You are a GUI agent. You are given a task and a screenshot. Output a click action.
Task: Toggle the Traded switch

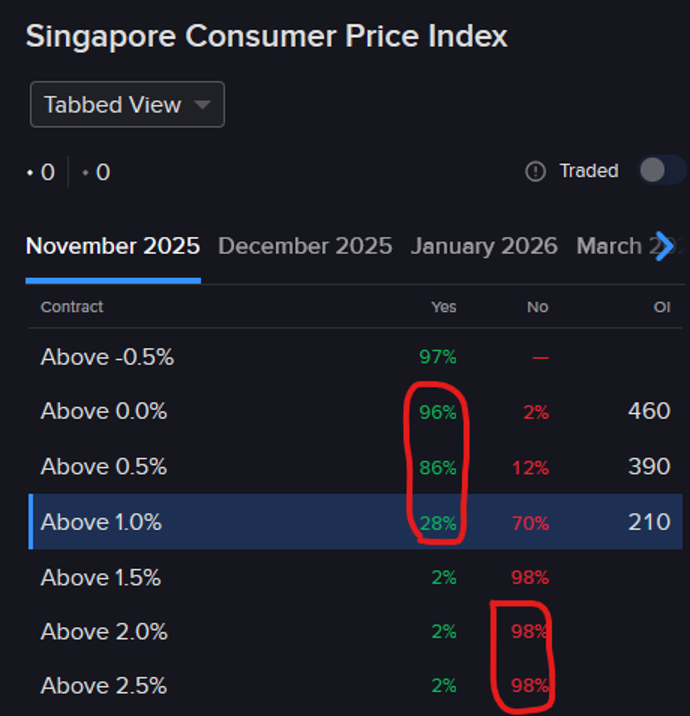[x=660, y=170]
